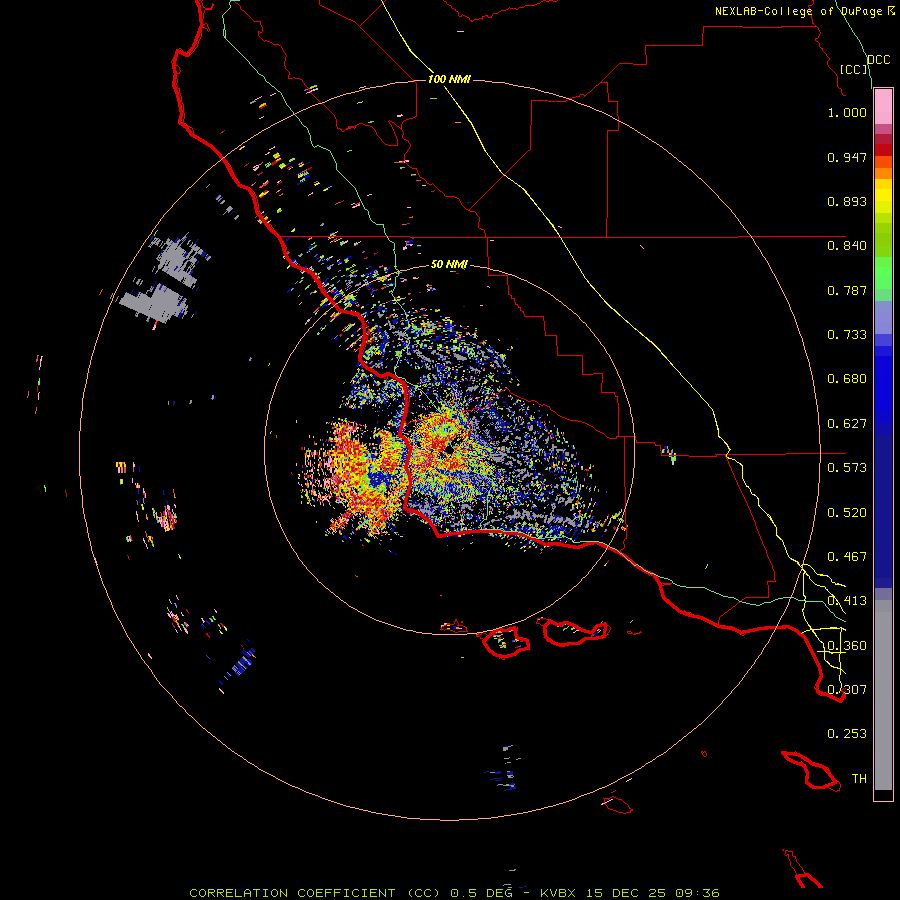The width and height of the screenshot is (900, 900).
Task: Click the 0.680 legend value
Action: [847, 379]
